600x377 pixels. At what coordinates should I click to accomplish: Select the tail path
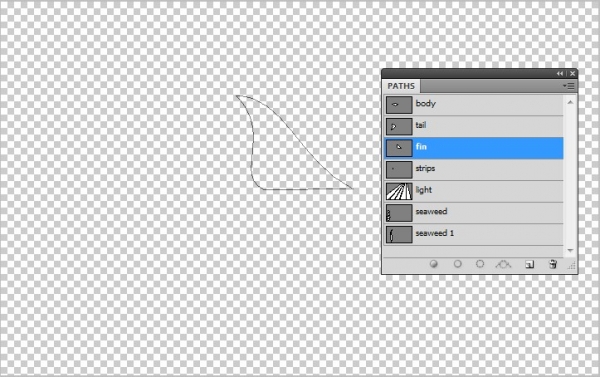click(x=474, y=126)
